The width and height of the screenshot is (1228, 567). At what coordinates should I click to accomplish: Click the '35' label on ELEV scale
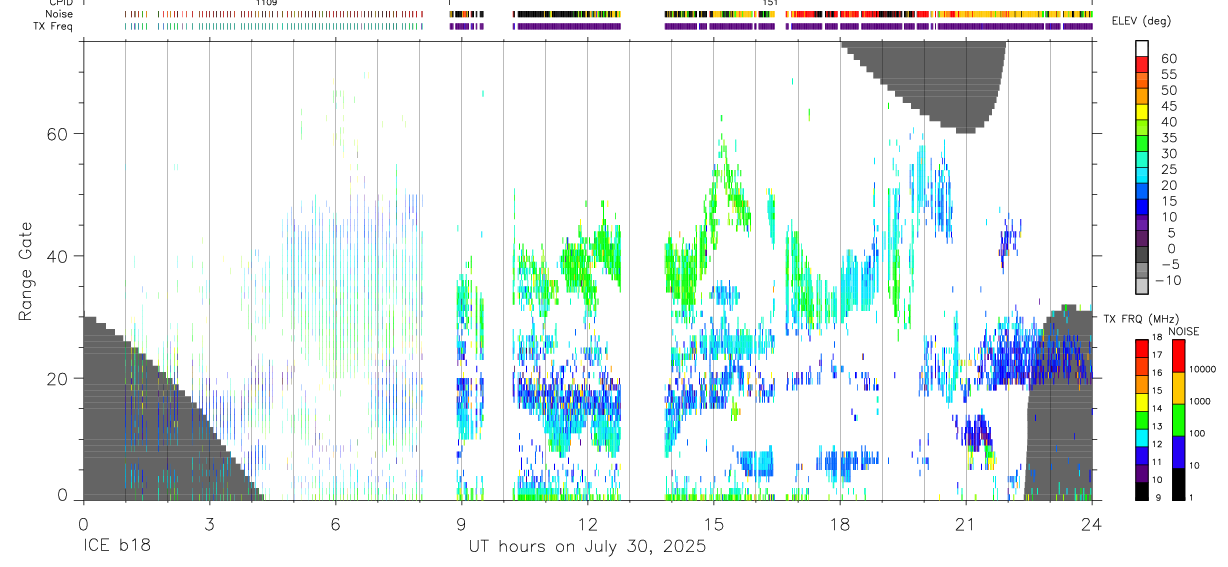pyautogui.click(x=1168, y=138)
